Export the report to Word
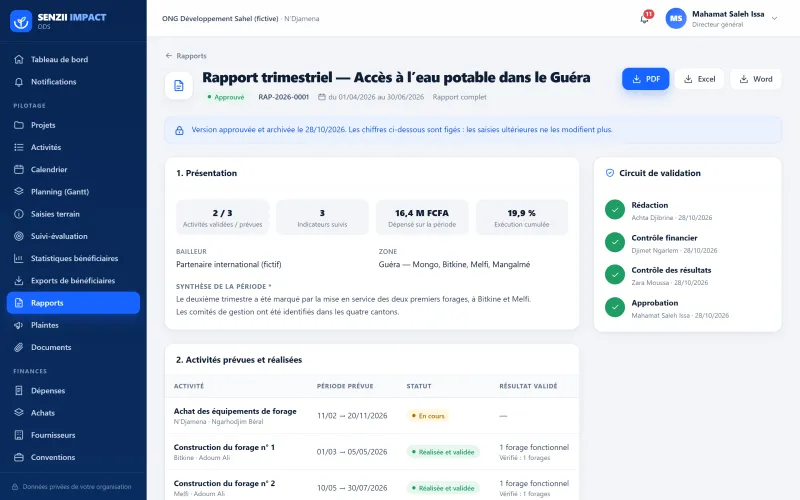 coord(755,79)
